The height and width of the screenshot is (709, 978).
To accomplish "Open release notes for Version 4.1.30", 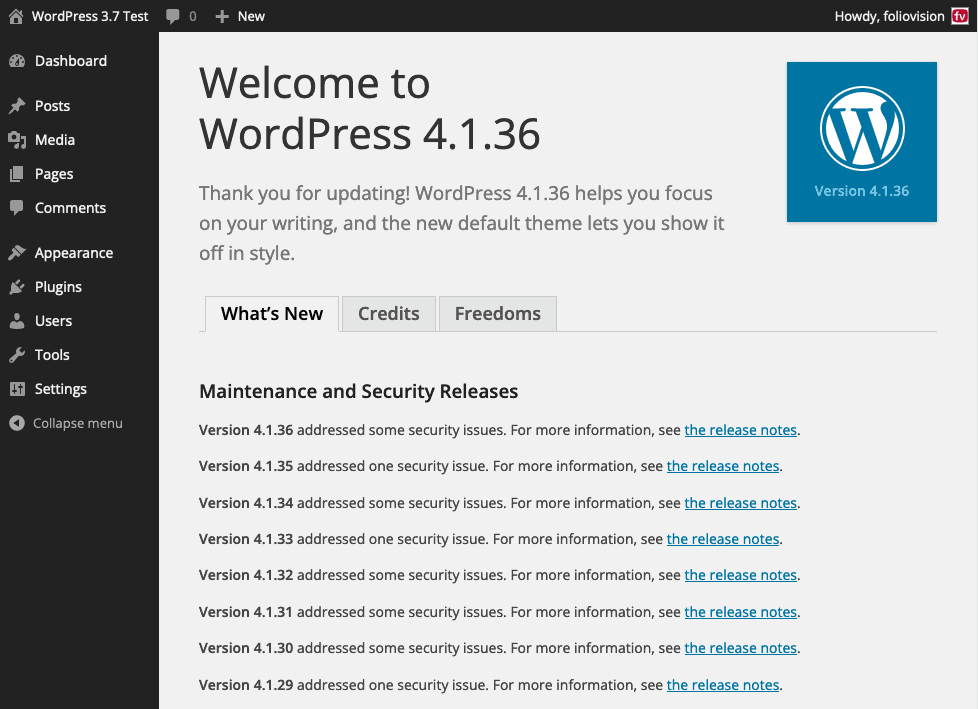I will point(740,649).
